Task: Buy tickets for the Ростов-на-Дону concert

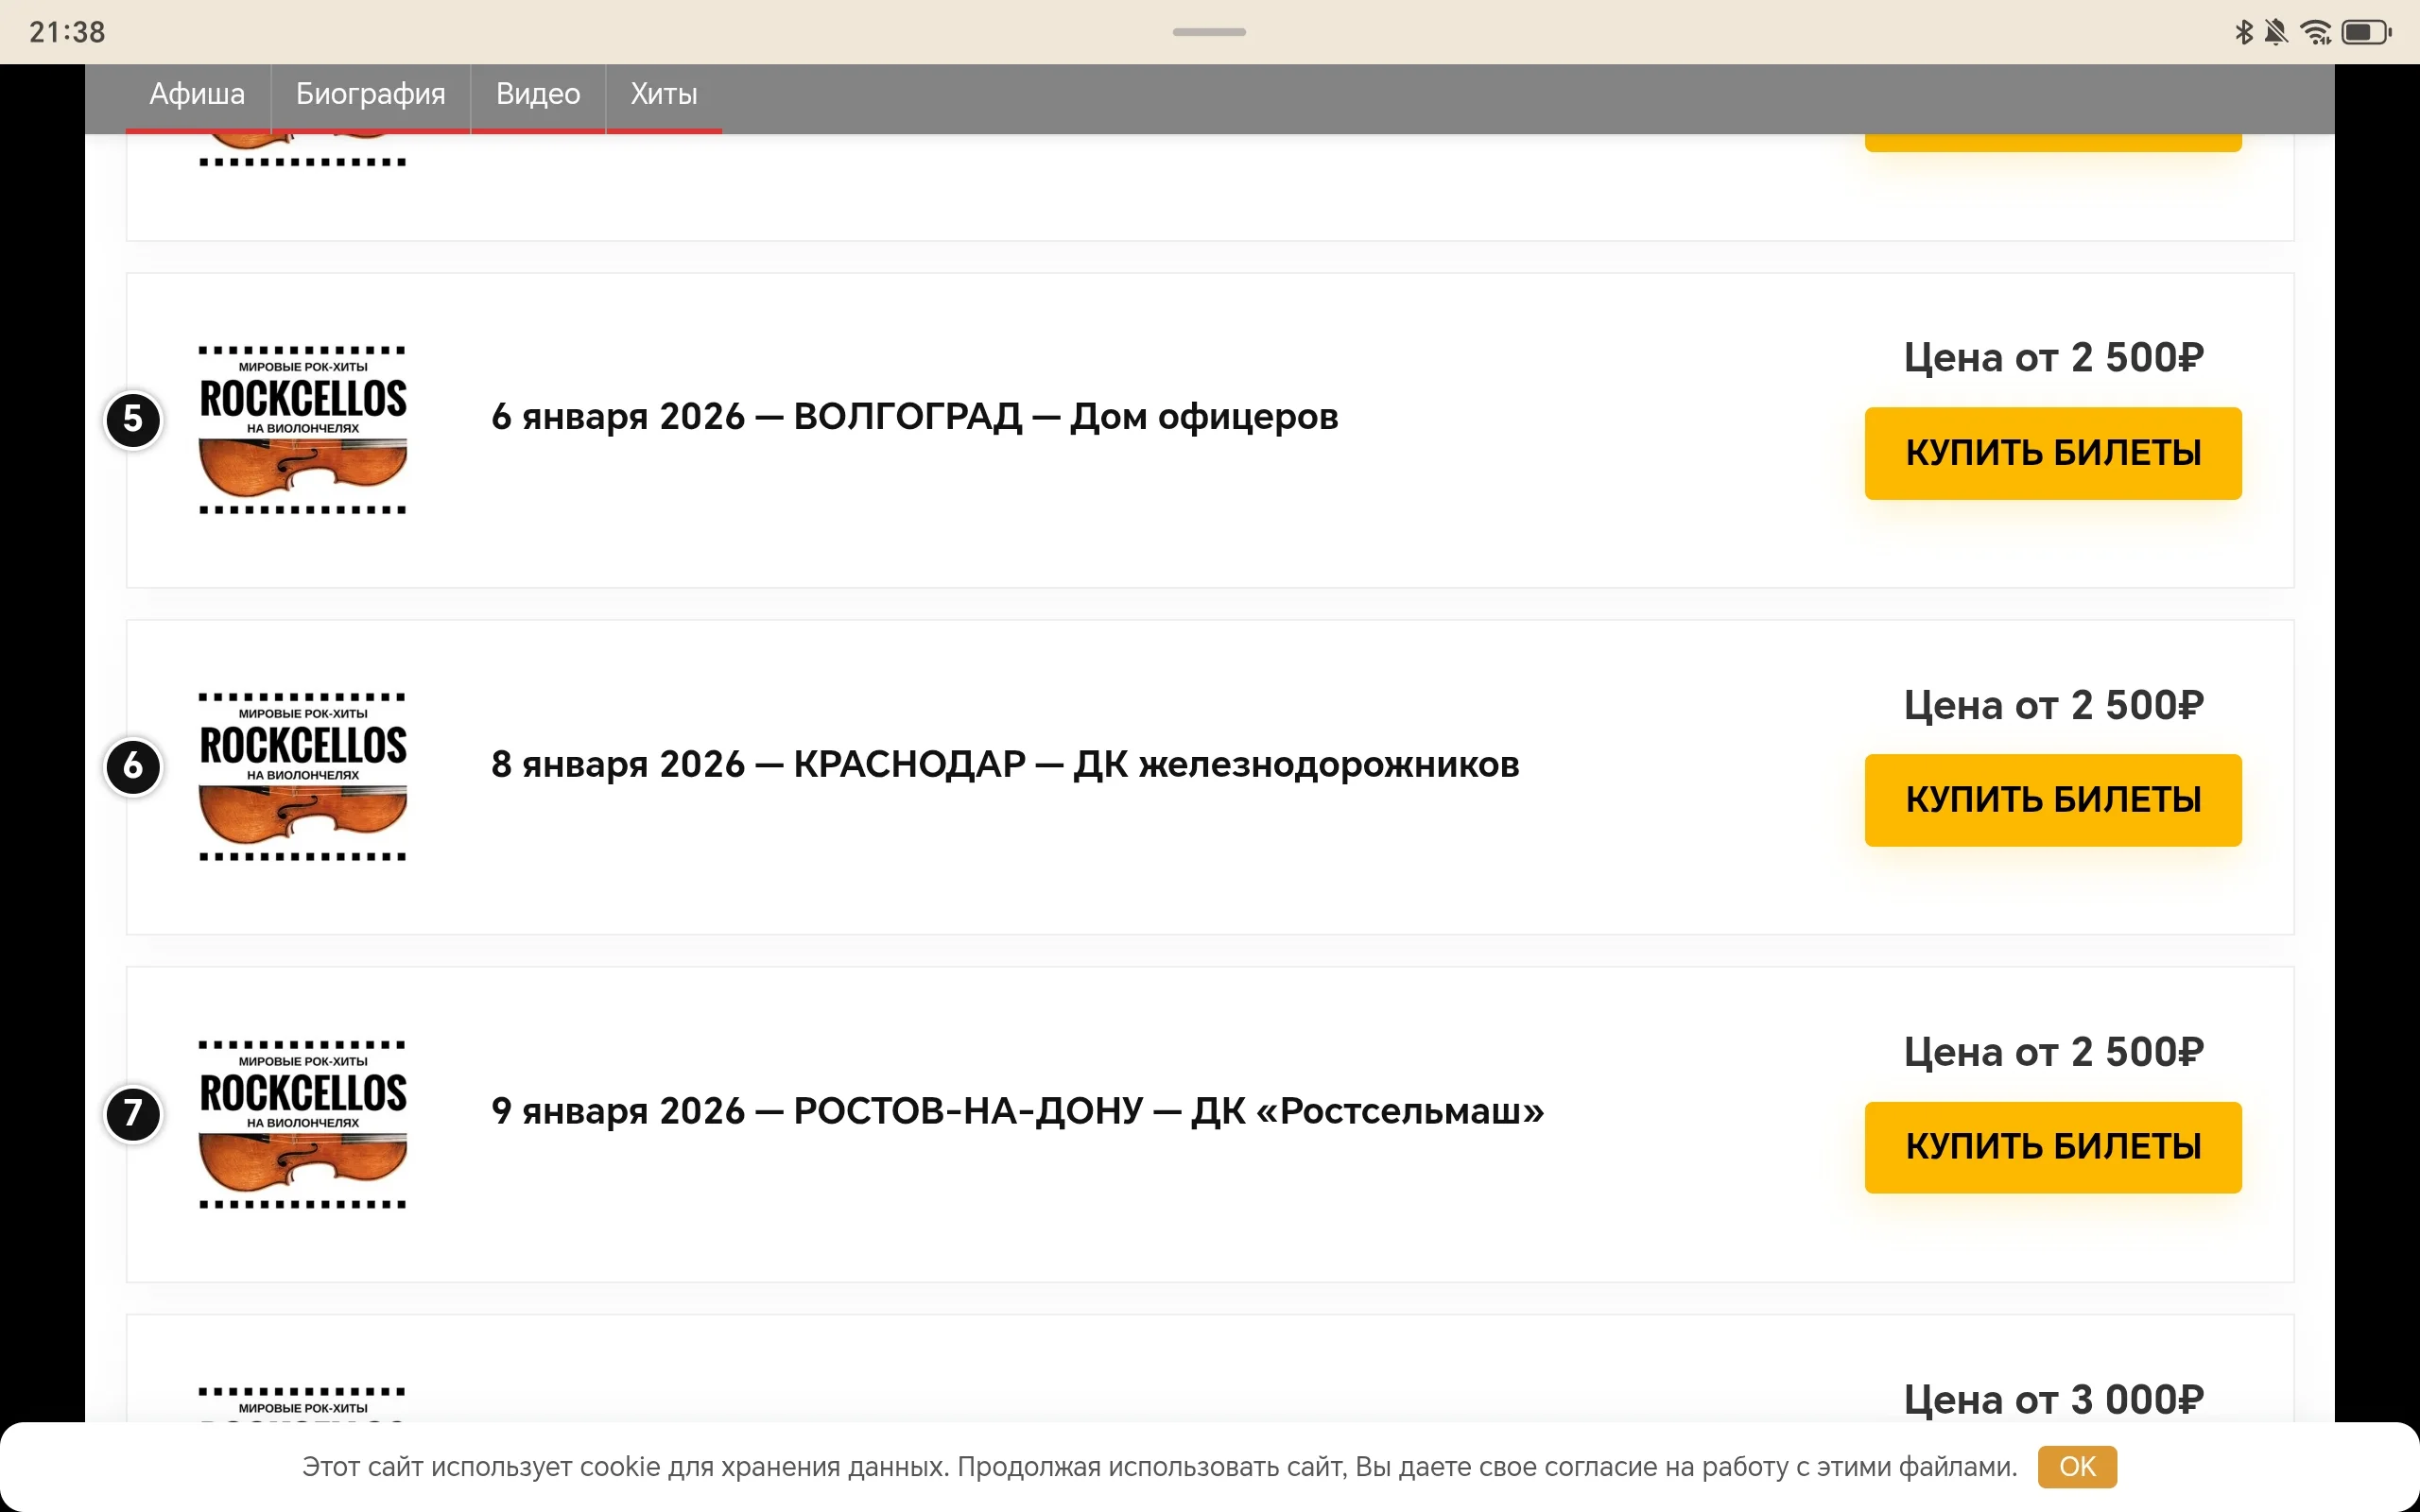Action: tap(2052, 1147)
